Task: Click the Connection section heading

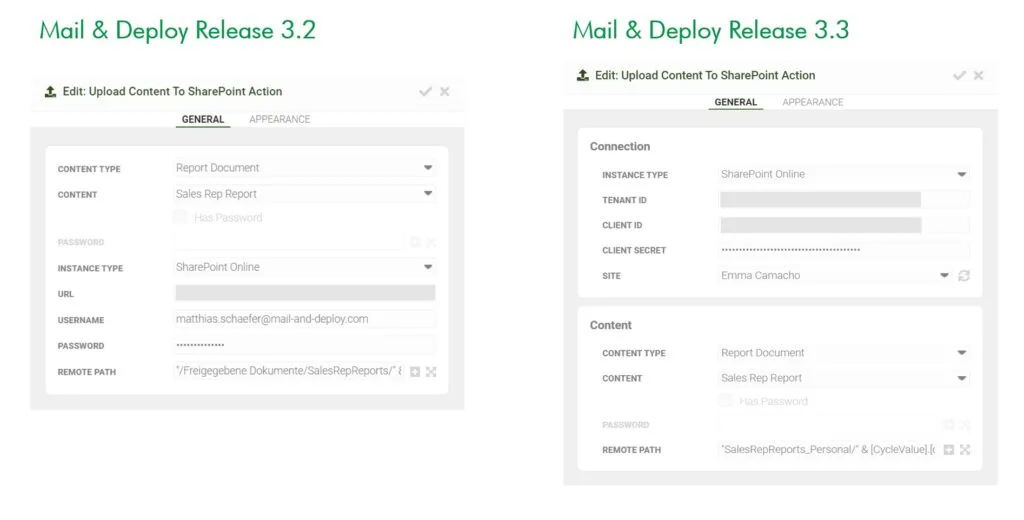Action: [620, 146]
